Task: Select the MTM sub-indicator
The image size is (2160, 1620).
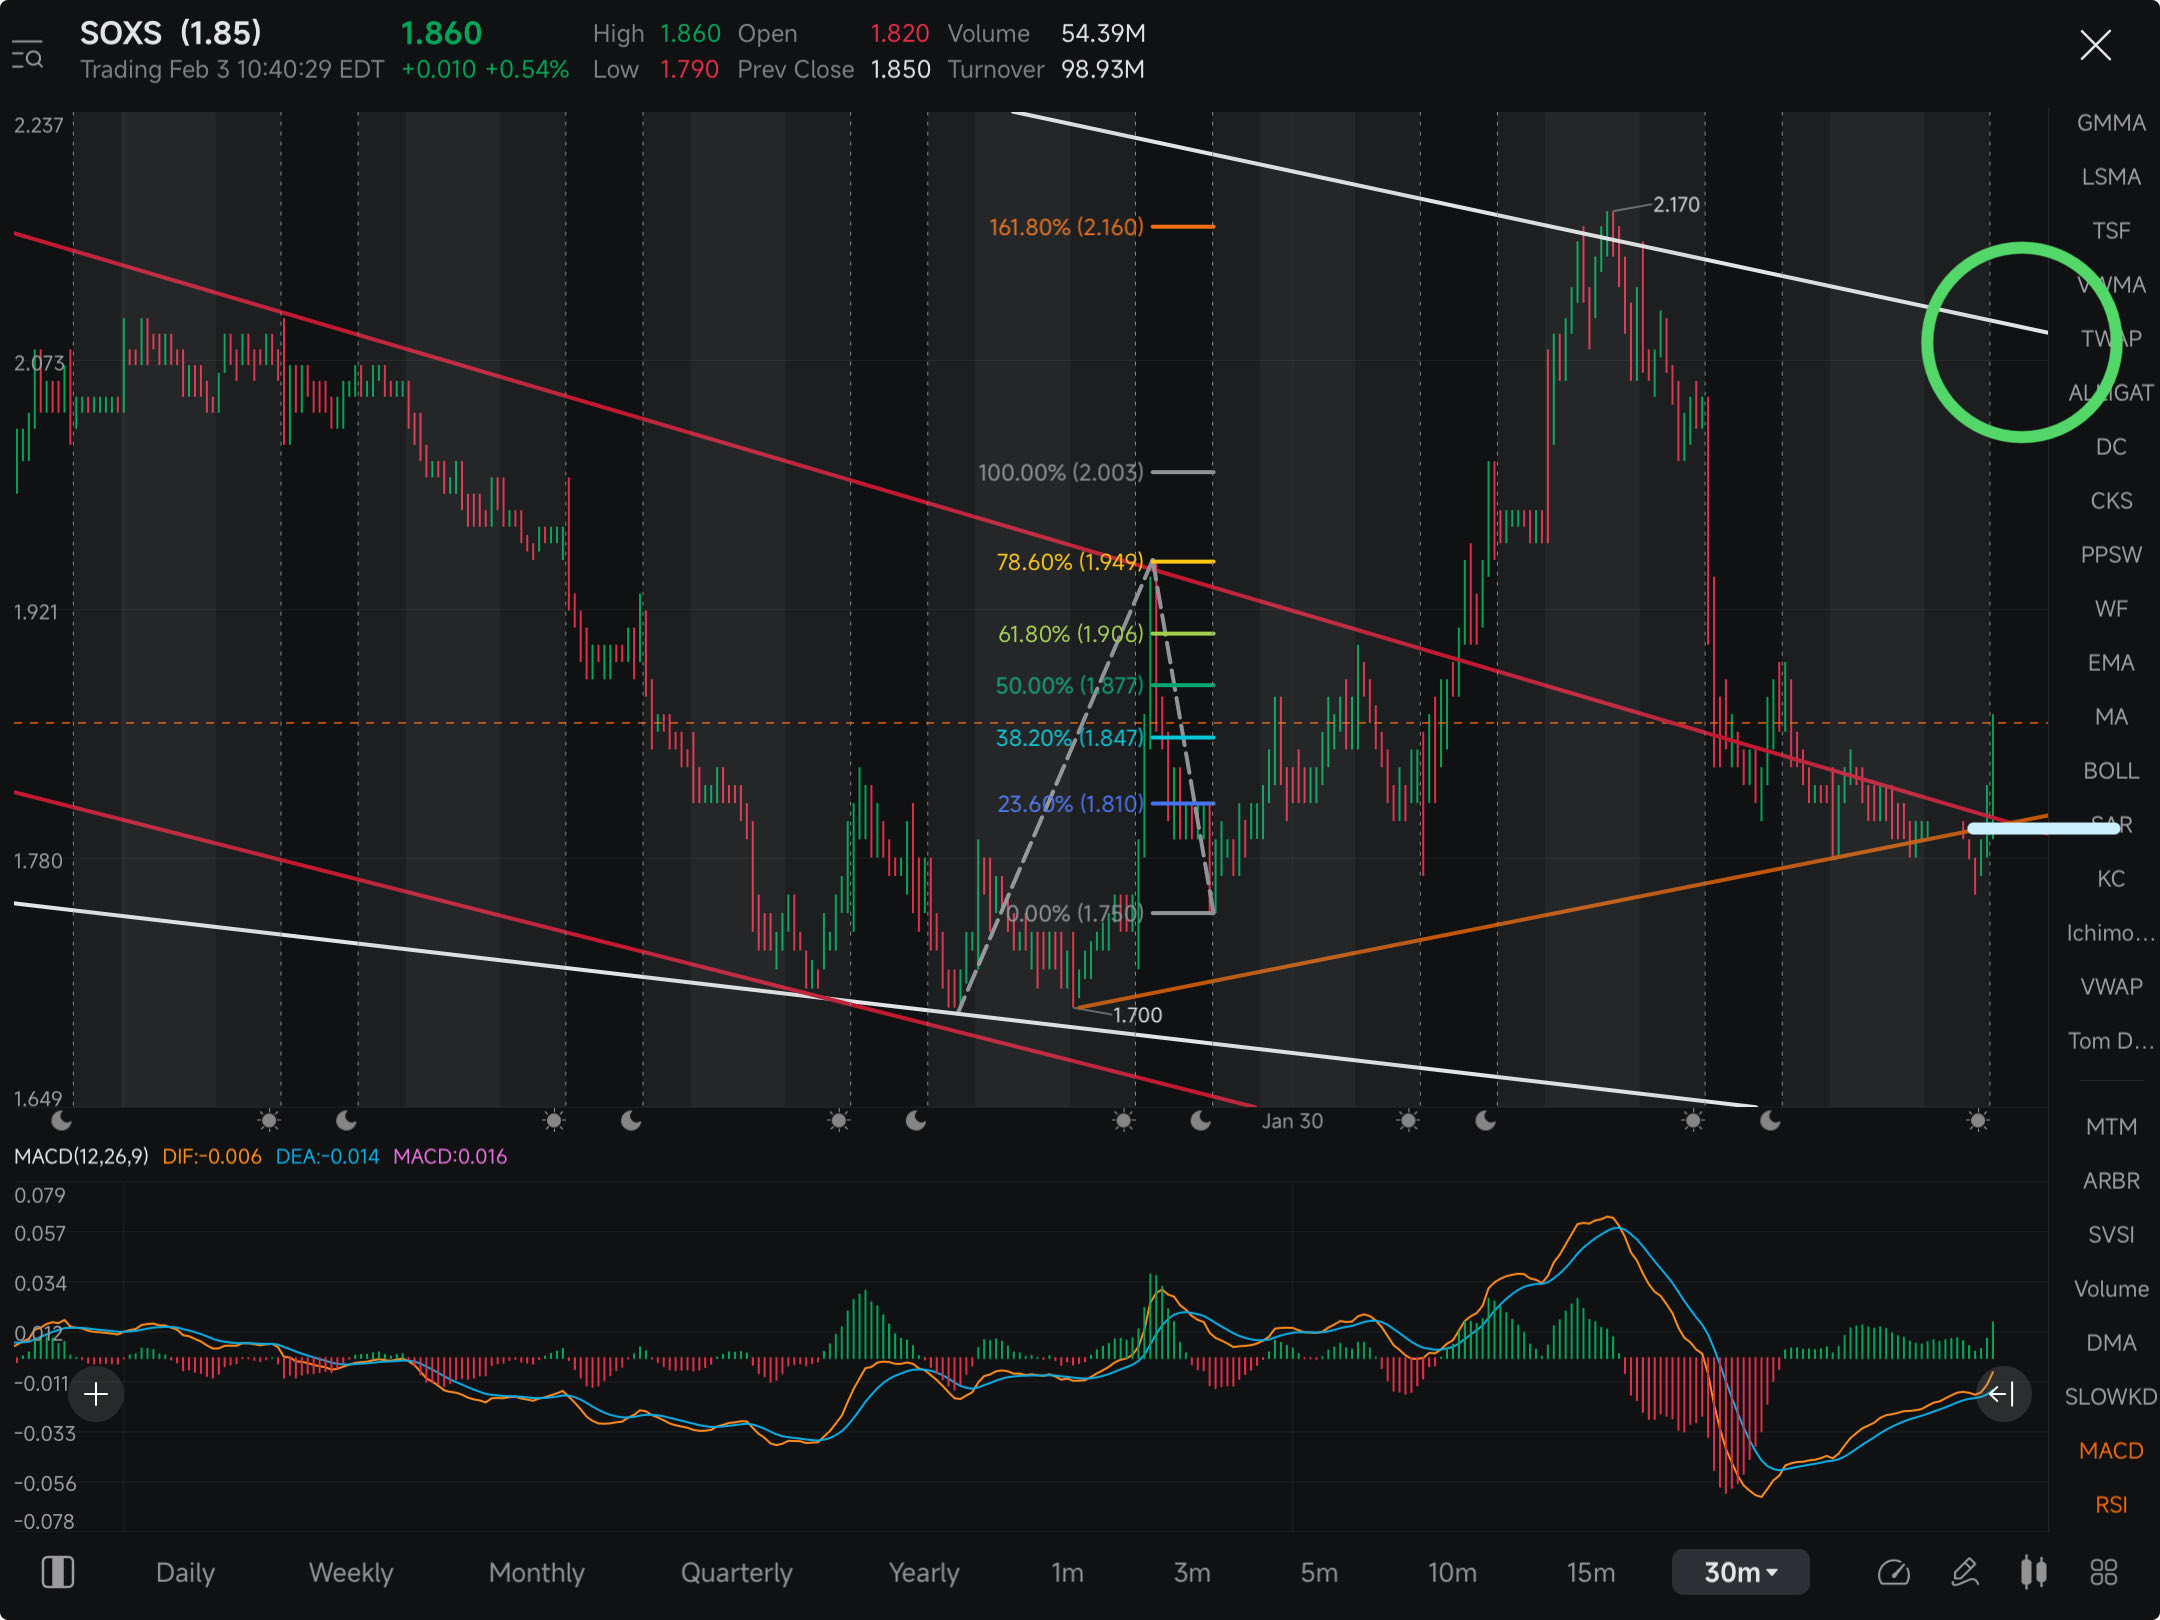Action: pyautogui.click(x=2111, y=1127)
